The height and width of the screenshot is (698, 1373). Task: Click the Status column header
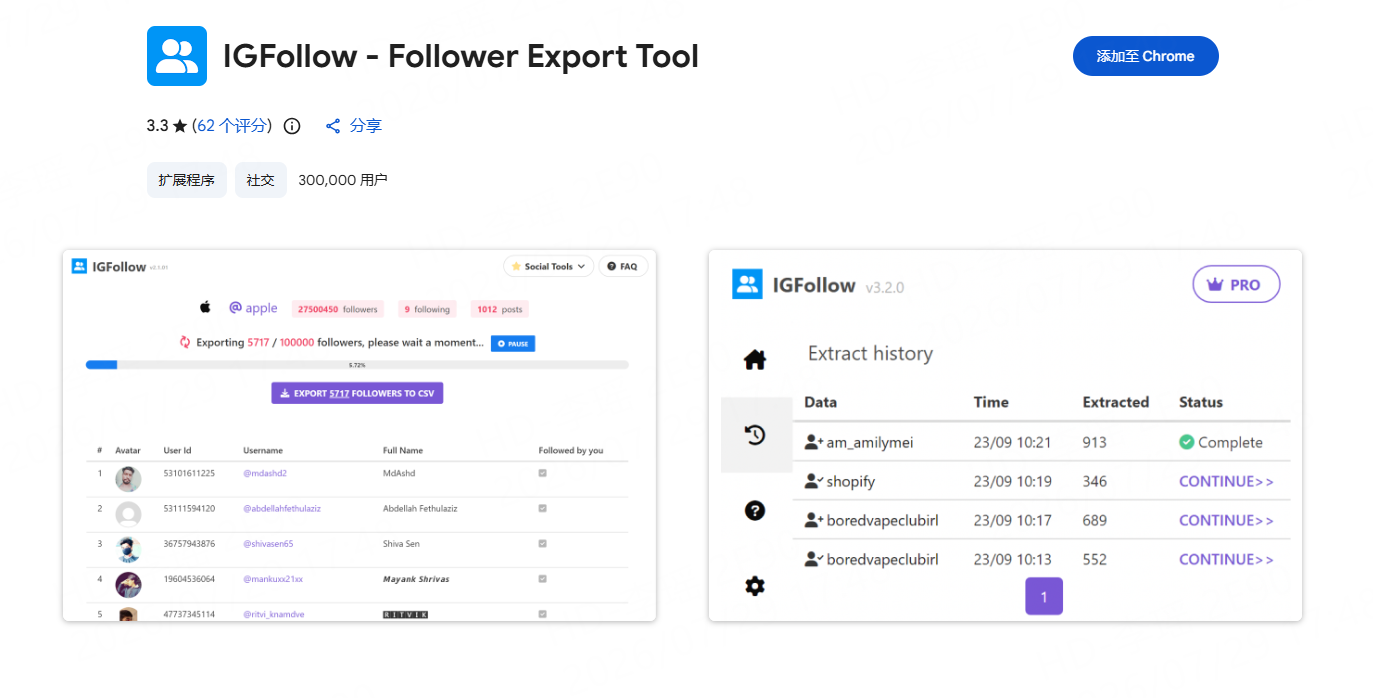[x=1201, y=402]
